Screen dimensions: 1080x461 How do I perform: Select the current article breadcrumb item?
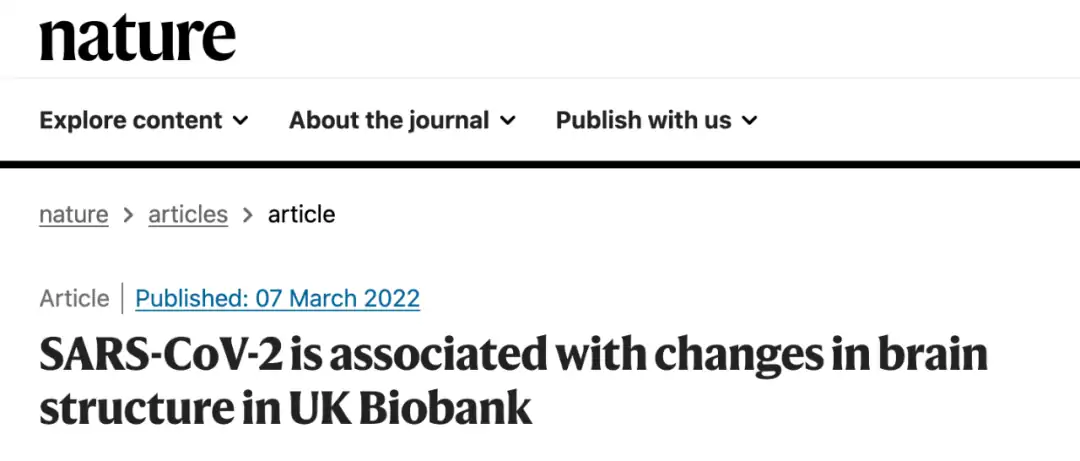coord(302,215)
